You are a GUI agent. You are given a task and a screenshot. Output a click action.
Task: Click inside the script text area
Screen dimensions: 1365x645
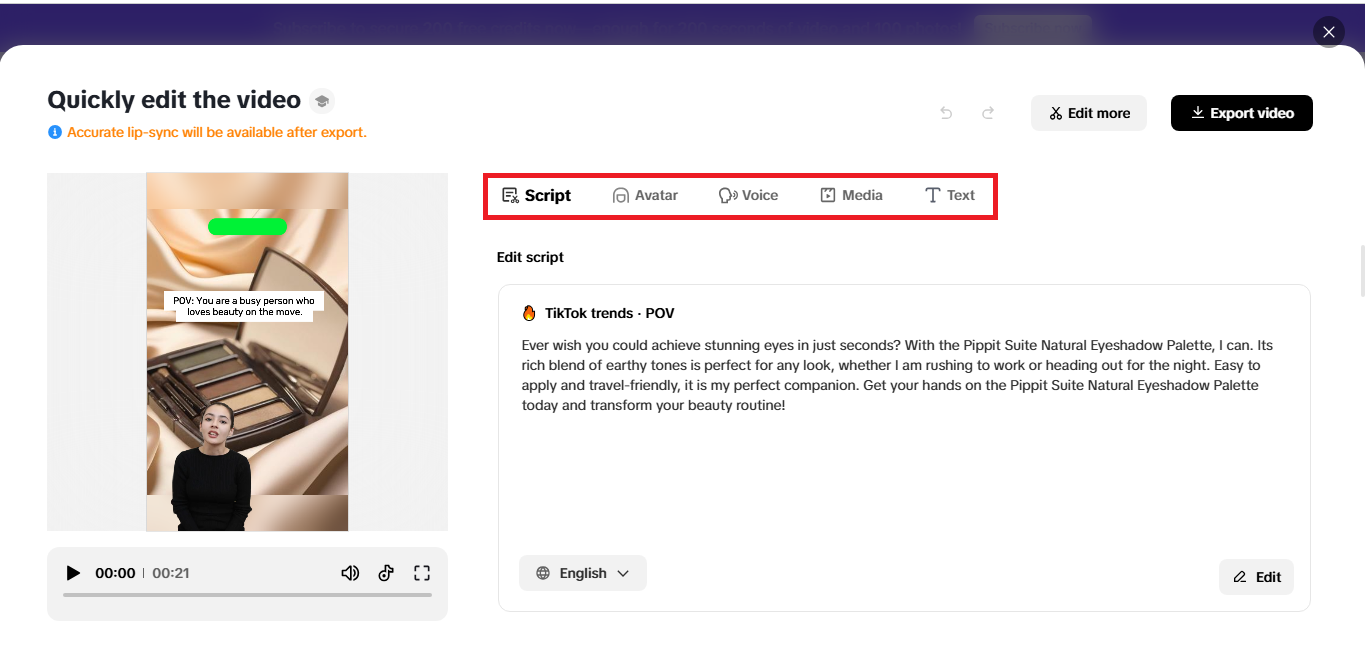pos(904,447)
